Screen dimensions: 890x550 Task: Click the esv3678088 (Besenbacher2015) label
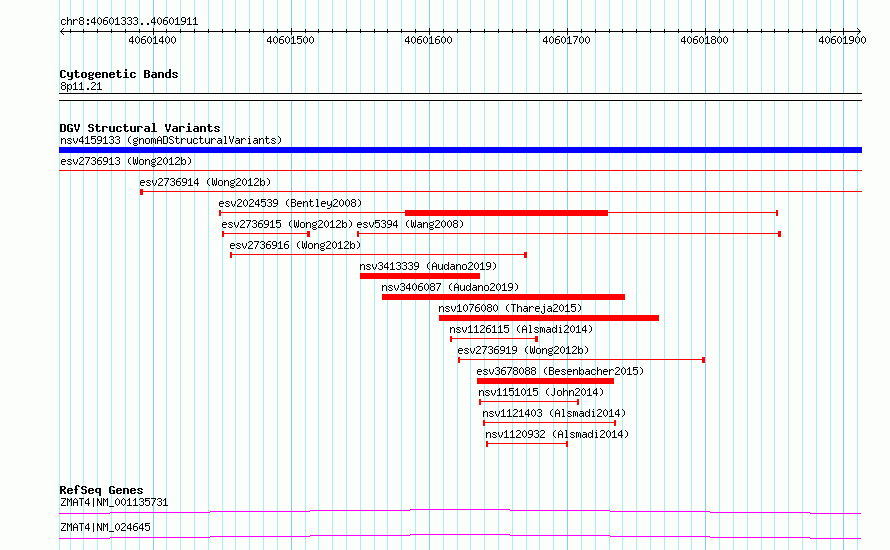click(560, 371)
